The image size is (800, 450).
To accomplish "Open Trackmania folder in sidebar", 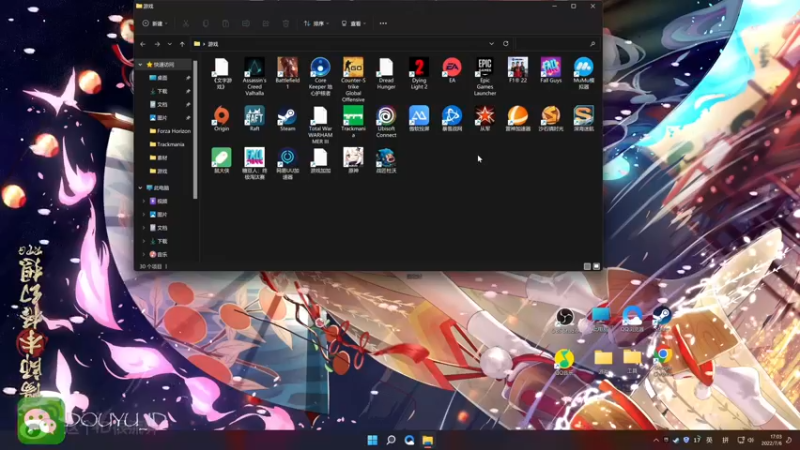I will (167, 144).
